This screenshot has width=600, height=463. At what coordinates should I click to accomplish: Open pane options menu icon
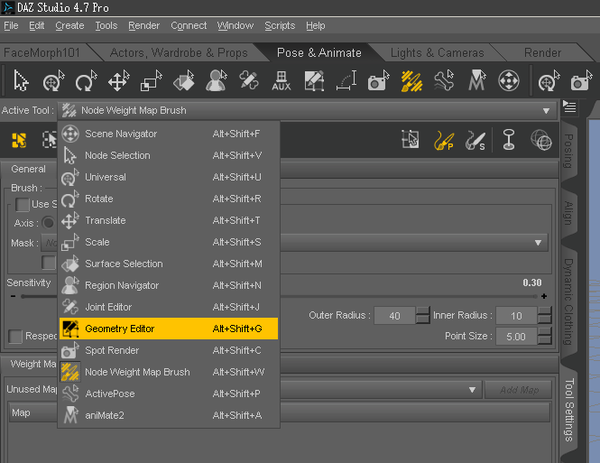pos(569,107)
